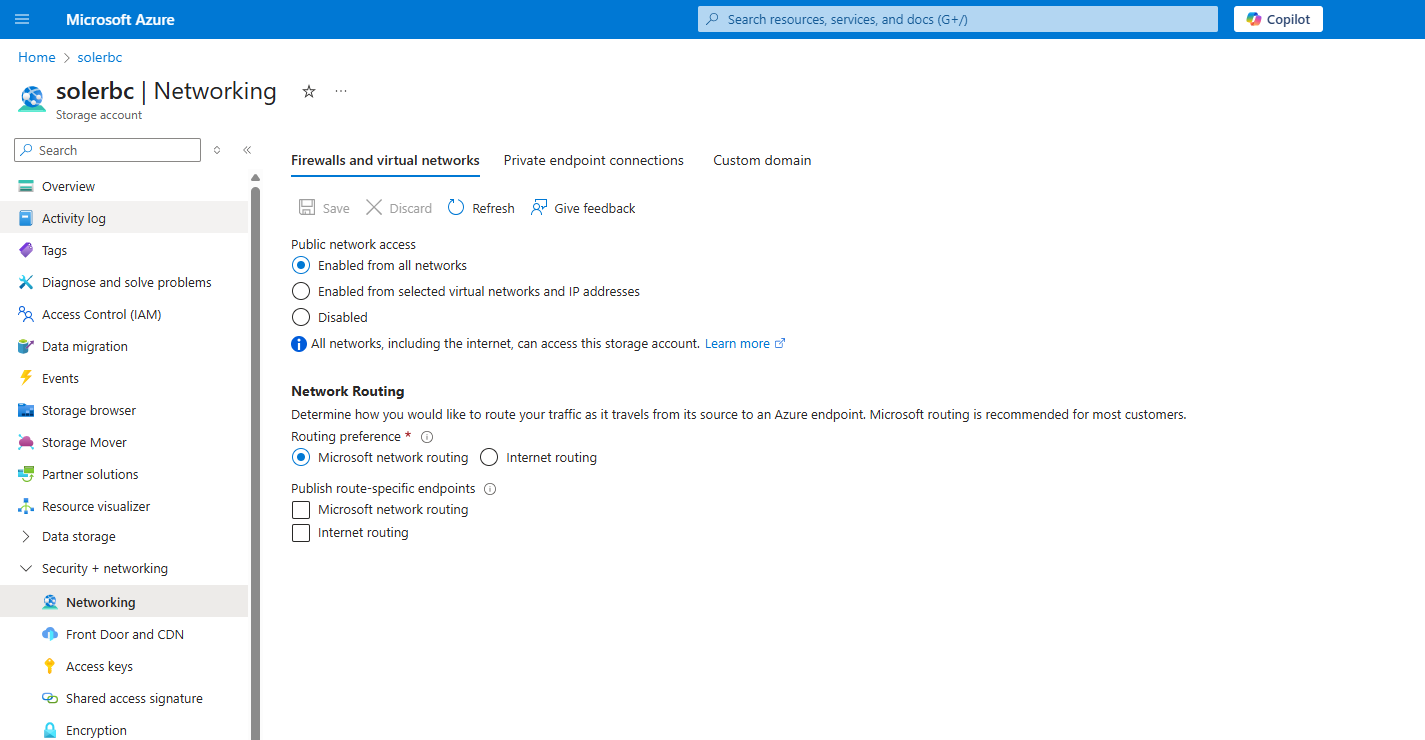This screenshot has height=740, width=1425.
Task: Click the Learn more link
Action: point(737,343)
